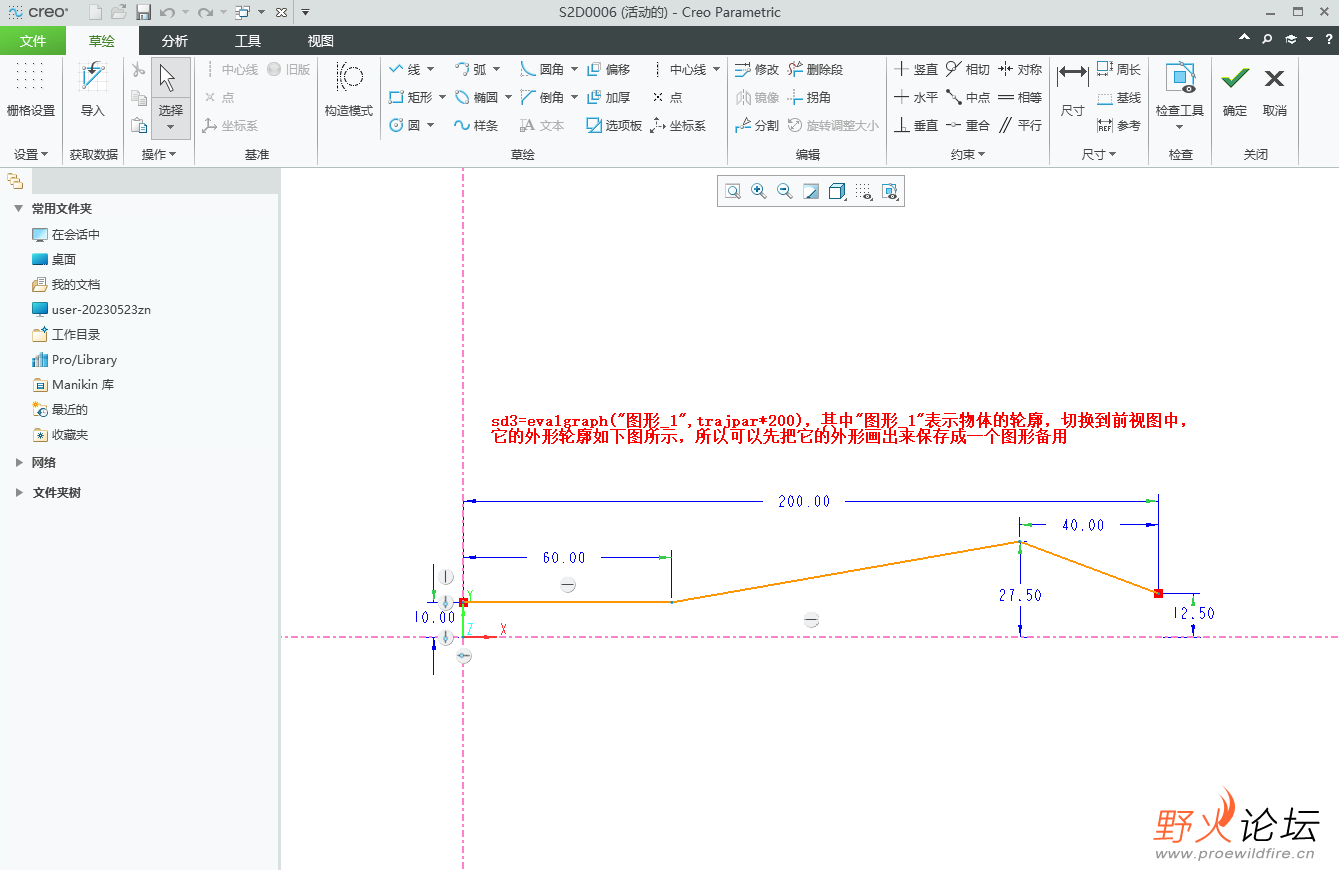The width and height of the screenshot is (1339, 870).
Task: Expand the 操作 group dropdown
Action: coord(159,154)
